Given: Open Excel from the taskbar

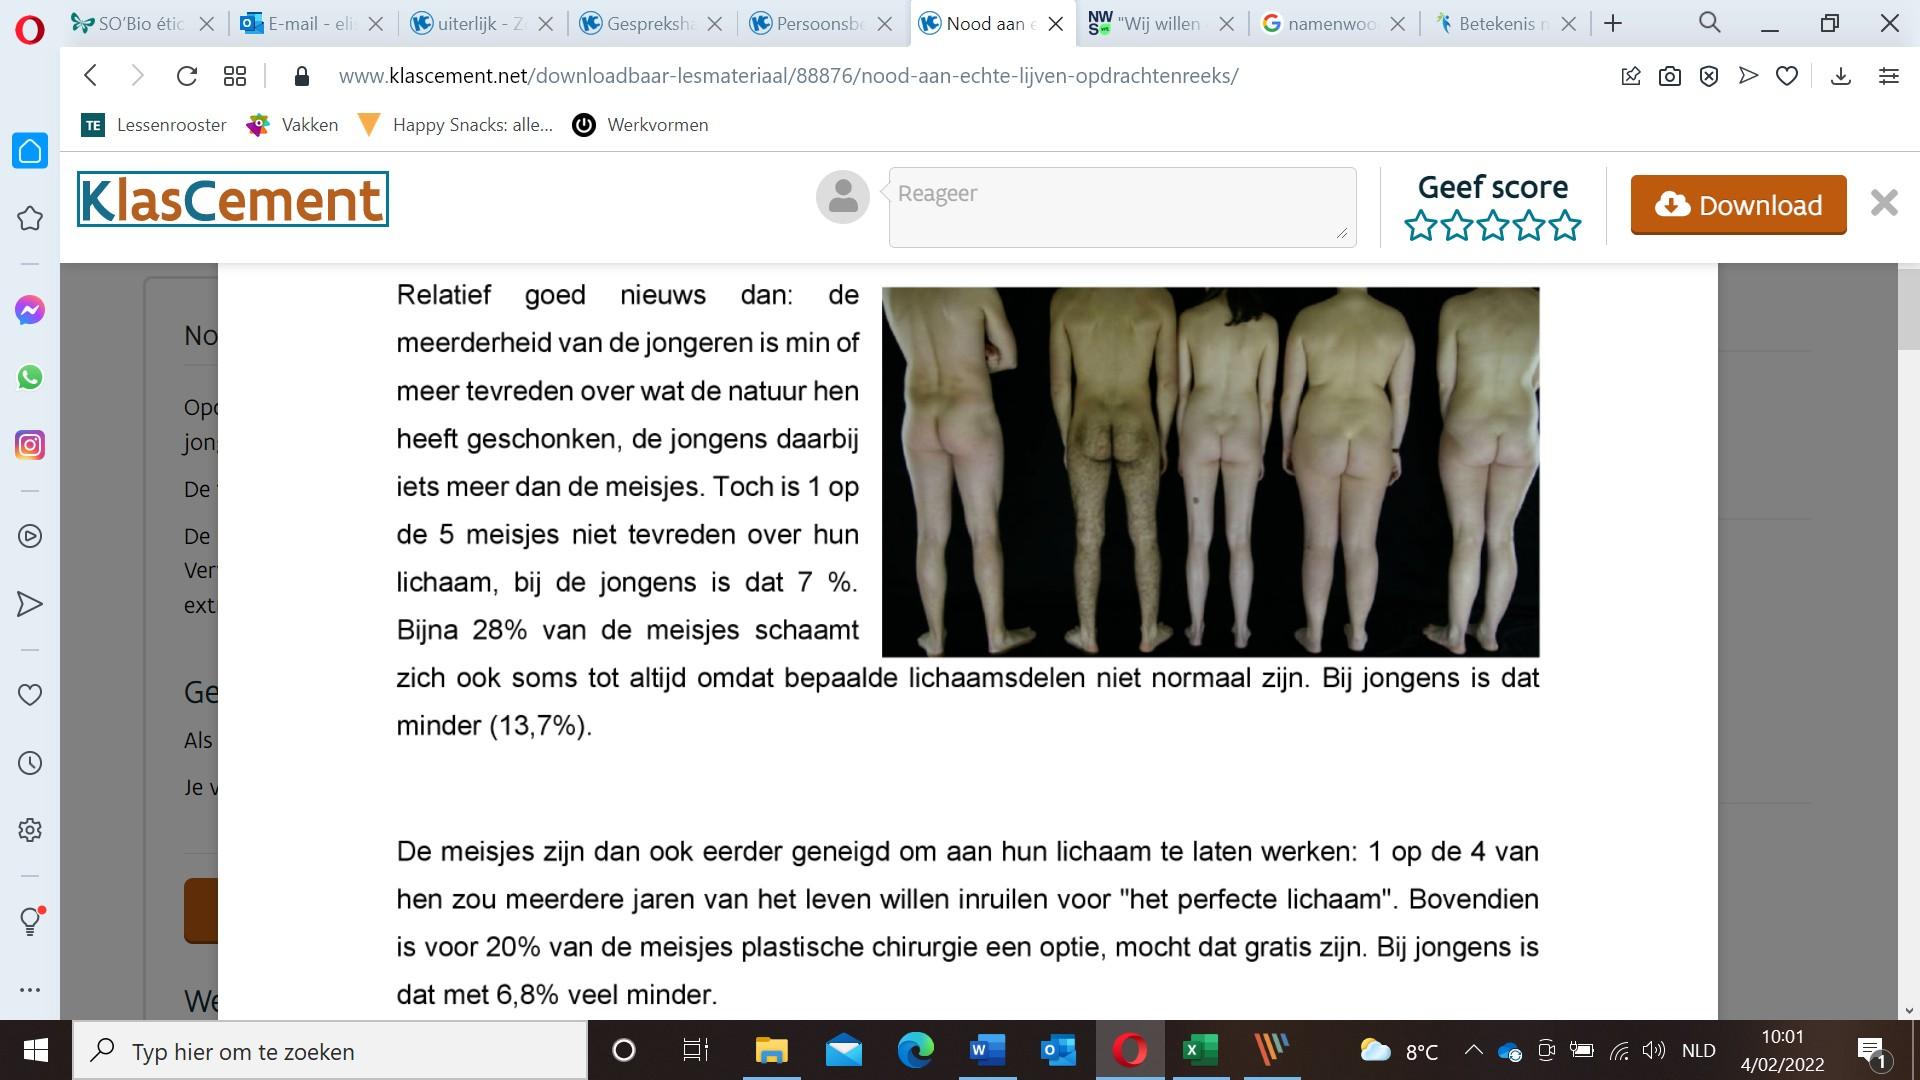Looking at the screenshot, I should (1199, 1050).
